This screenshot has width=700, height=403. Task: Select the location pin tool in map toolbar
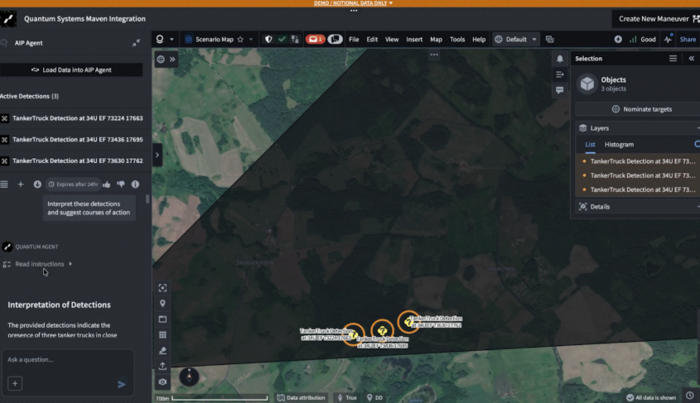163,303
